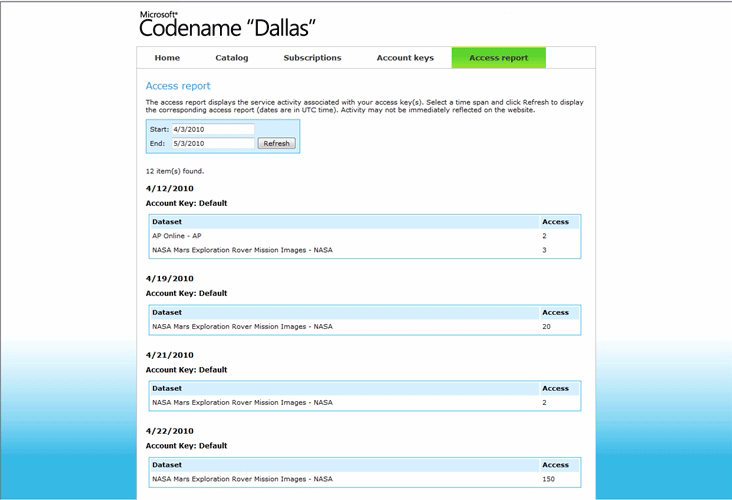Click Account Key: Default under 4/22/2010
Screen dimensions: 732x500
pyautogui.click(x=186, y=446)
